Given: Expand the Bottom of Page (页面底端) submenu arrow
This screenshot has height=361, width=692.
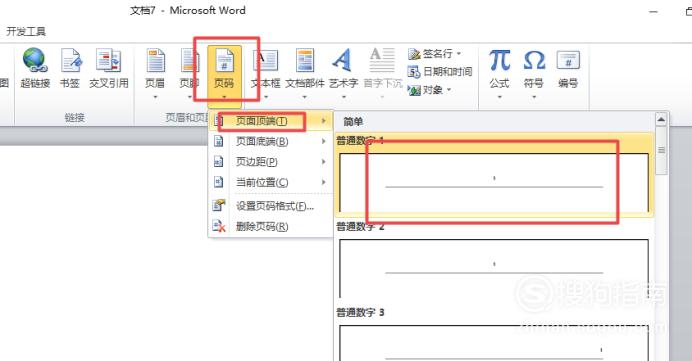Looking at the screenshot, I should click(323, 141).
